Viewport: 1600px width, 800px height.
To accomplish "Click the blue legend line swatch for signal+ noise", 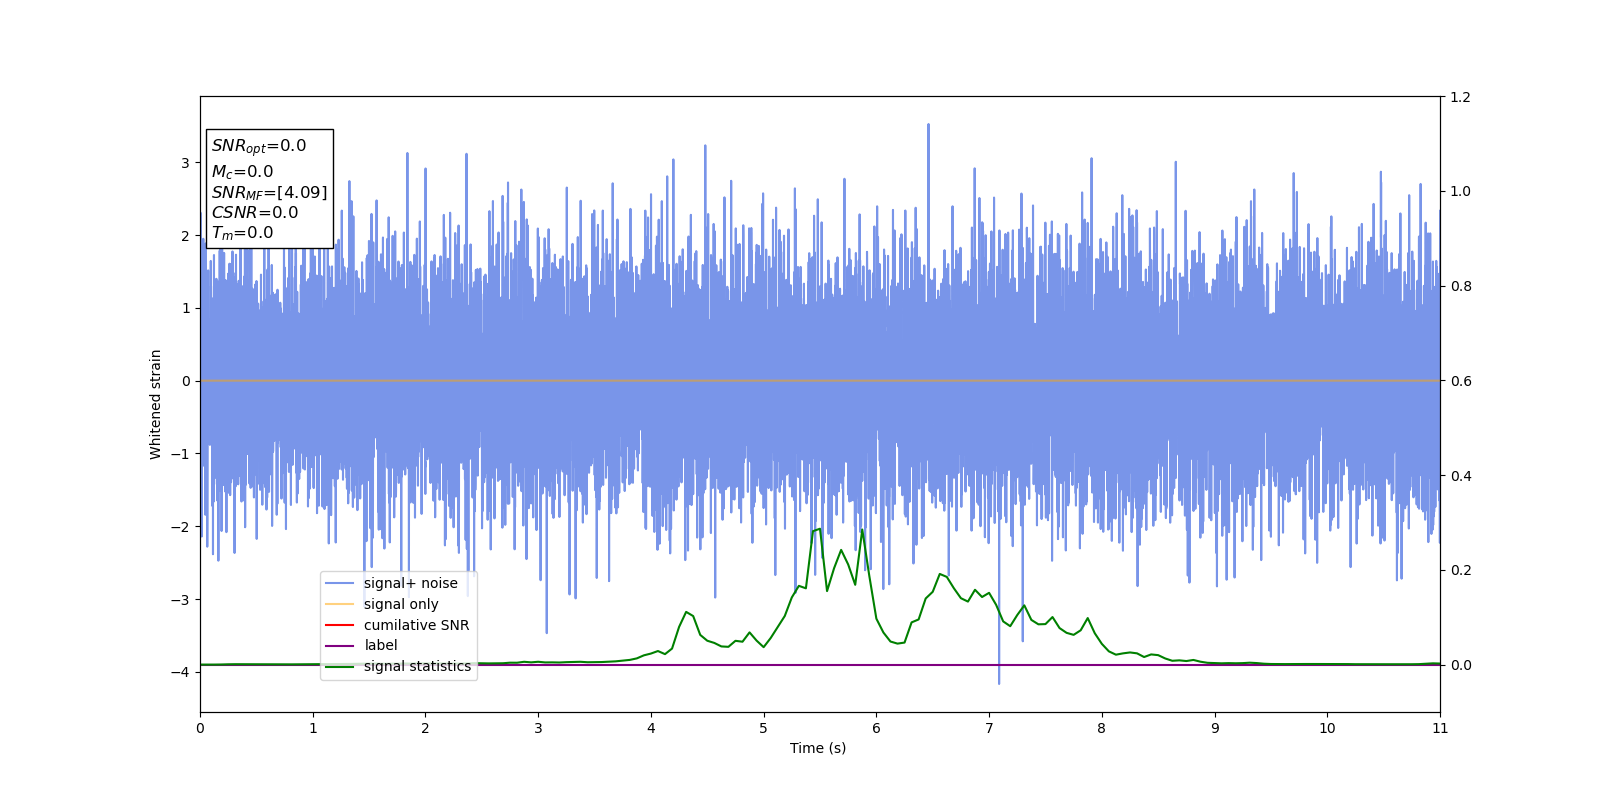I will pyautogui.click(x=340, y=584).
